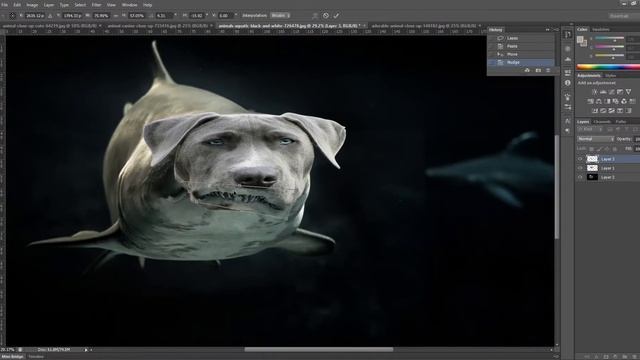Viewport: 640px width, 360px height.
Task: Open the Window menu
Action: pos(129,5)
